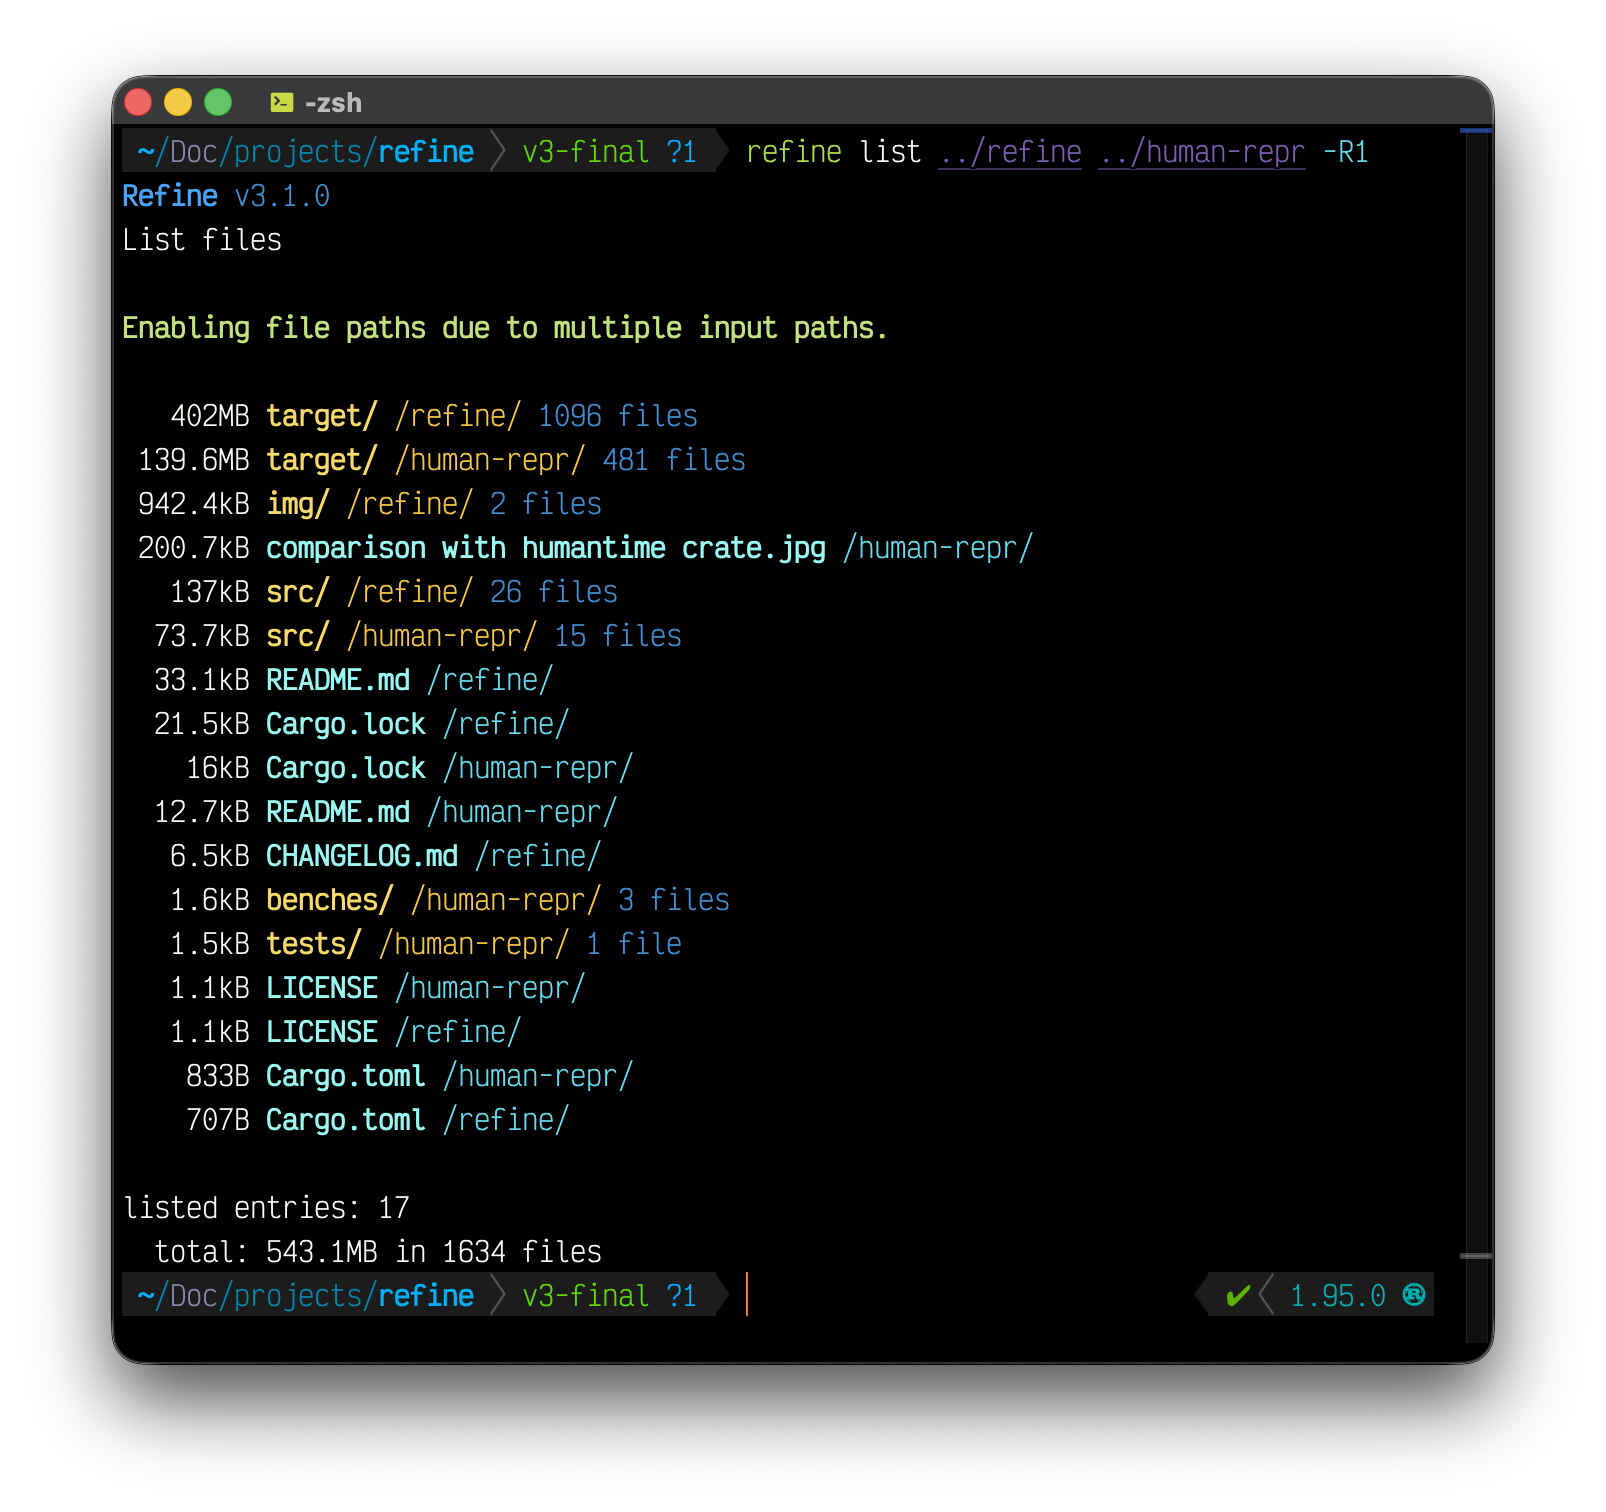Viewport: 1606px width, 1512px height.
Task: Click the top prompt's ~/Doc/projects/refine path segment
Action: [306, 152]
